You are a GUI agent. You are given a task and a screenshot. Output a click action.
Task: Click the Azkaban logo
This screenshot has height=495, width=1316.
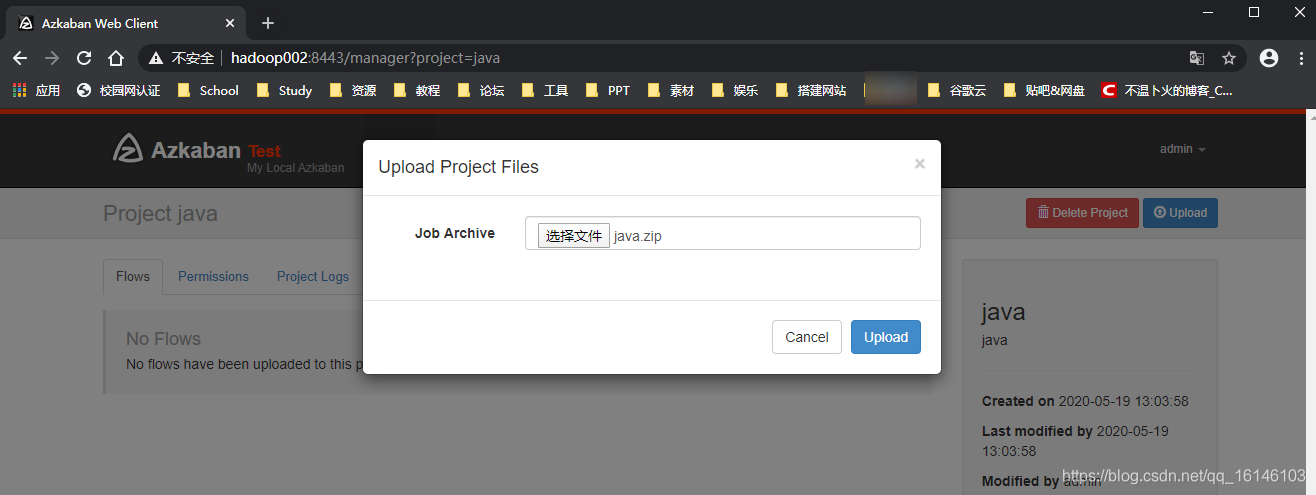point(176,149)
